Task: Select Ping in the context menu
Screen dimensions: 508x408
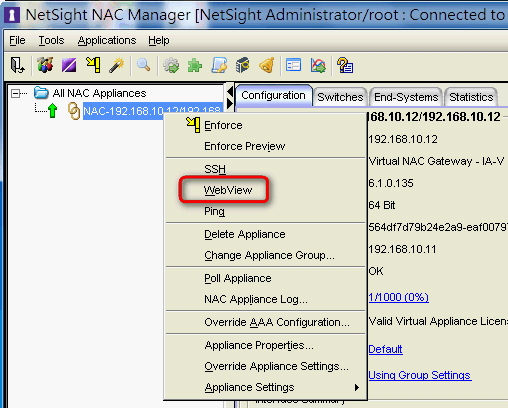Action: [x=266, y=211]
